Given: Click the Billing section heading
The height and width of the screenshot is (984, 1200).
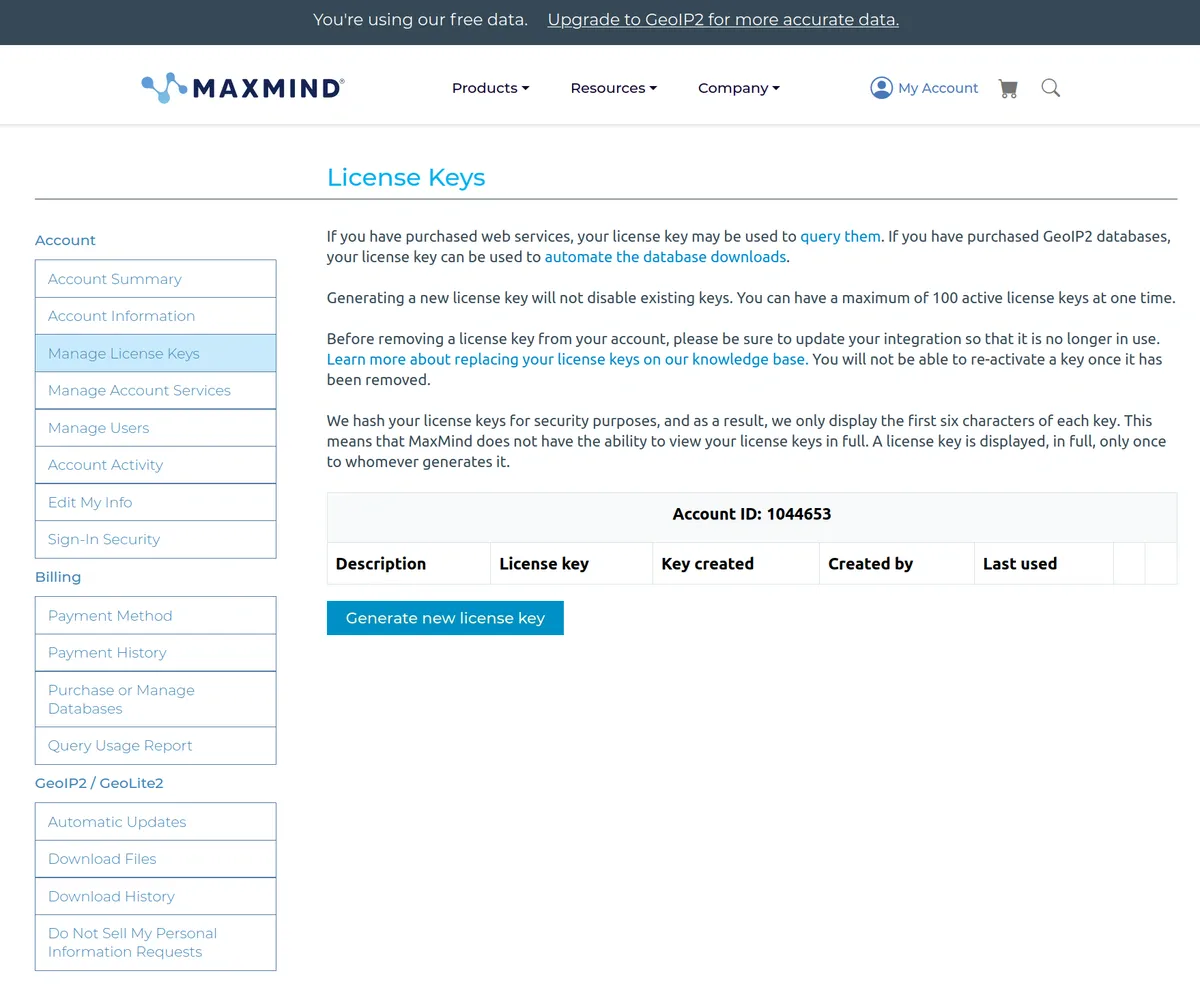Looking at the screenshot, I should [58, 577].
